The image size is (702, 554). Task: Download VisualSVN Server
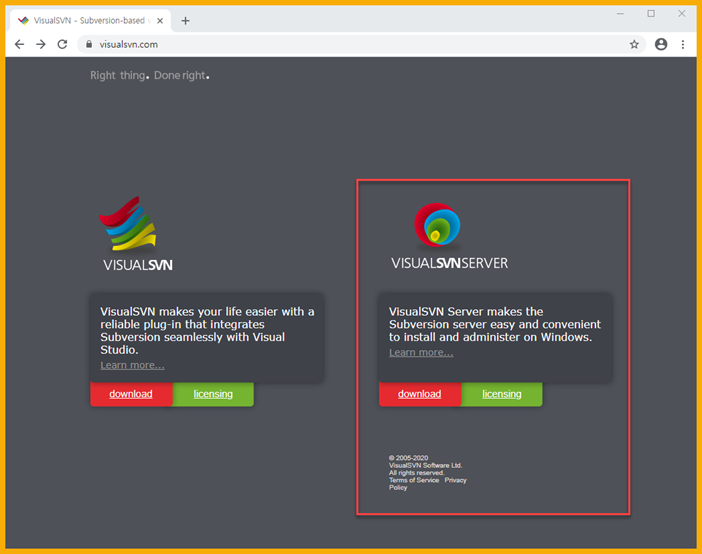coord(420,394)
